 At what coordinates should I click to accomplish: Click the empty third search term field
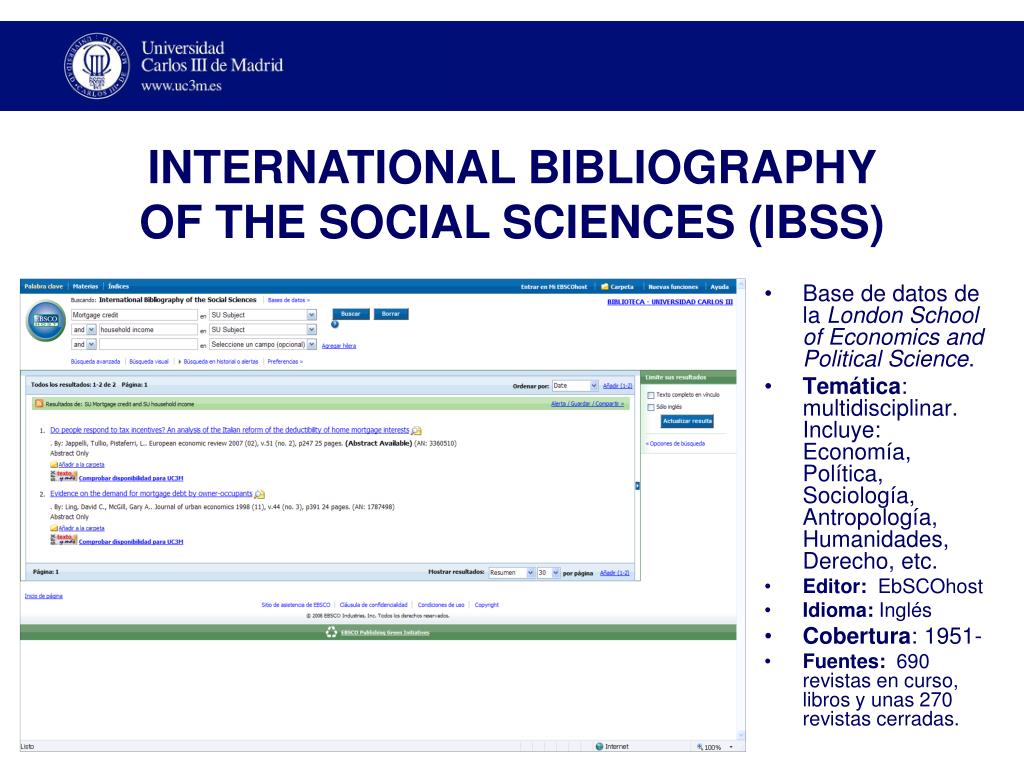pos(148,344)
